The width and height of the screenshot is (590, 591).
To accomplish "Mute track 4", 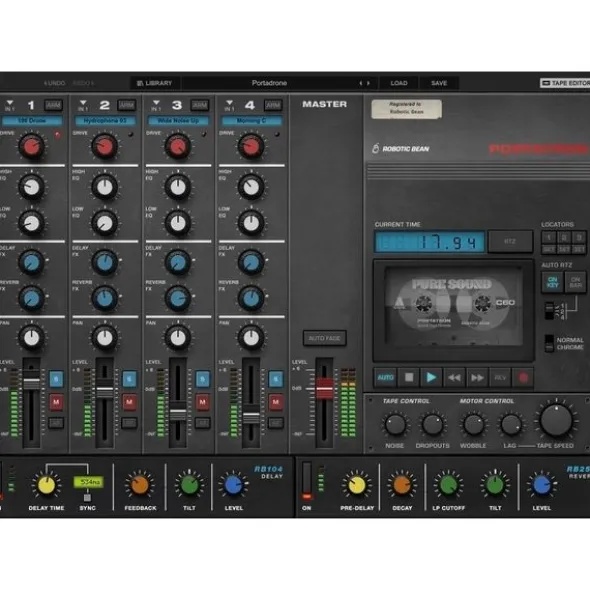I will [276, 402].
